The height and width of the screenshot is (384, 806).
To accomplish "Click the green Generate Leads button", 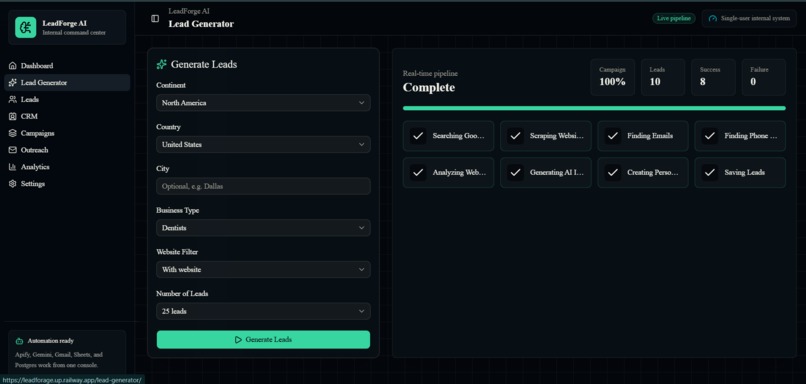I will tap(263, 340).
